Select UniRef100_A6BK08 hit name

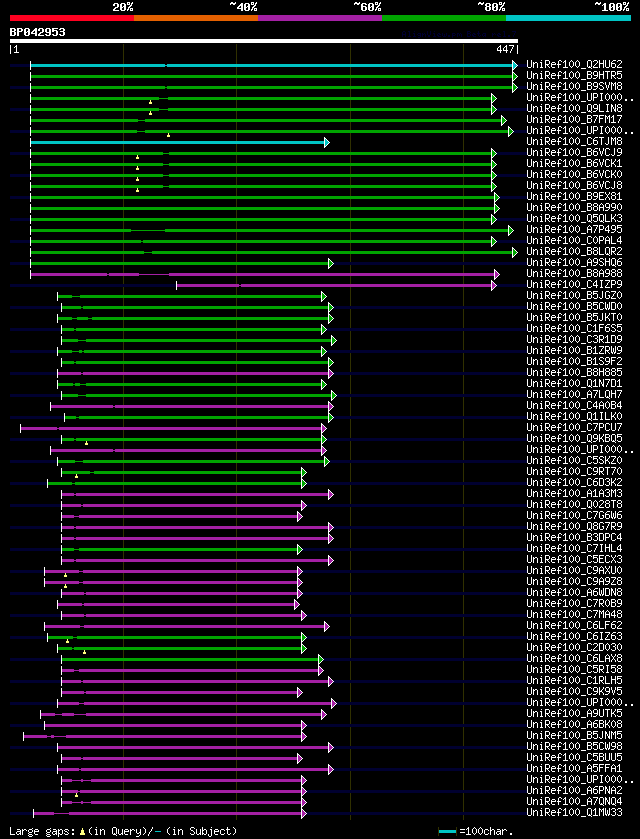click(x=574, y=725)
